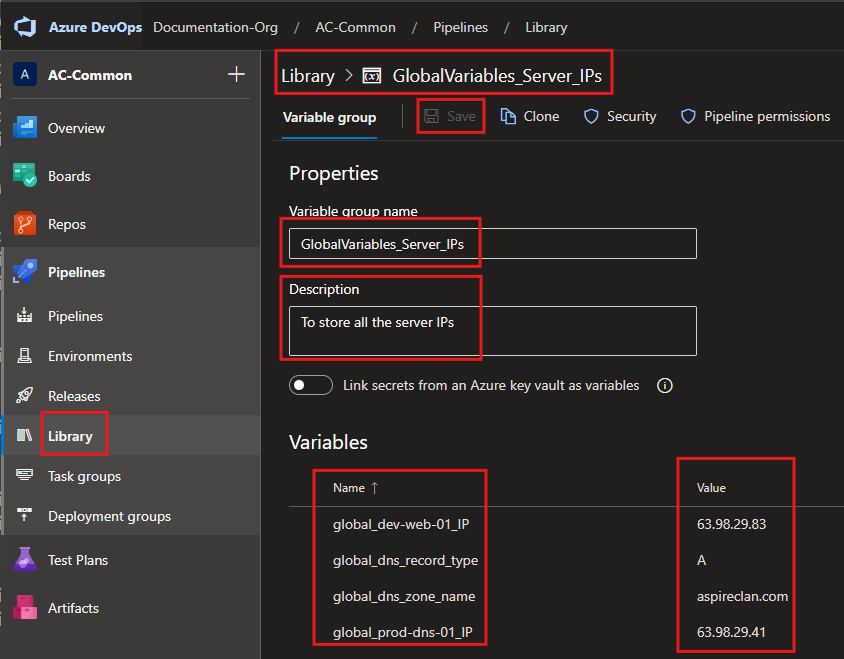Click Pipelines breadcrumb link in header
Screen dimensions: 844x659
click(460, 27)
